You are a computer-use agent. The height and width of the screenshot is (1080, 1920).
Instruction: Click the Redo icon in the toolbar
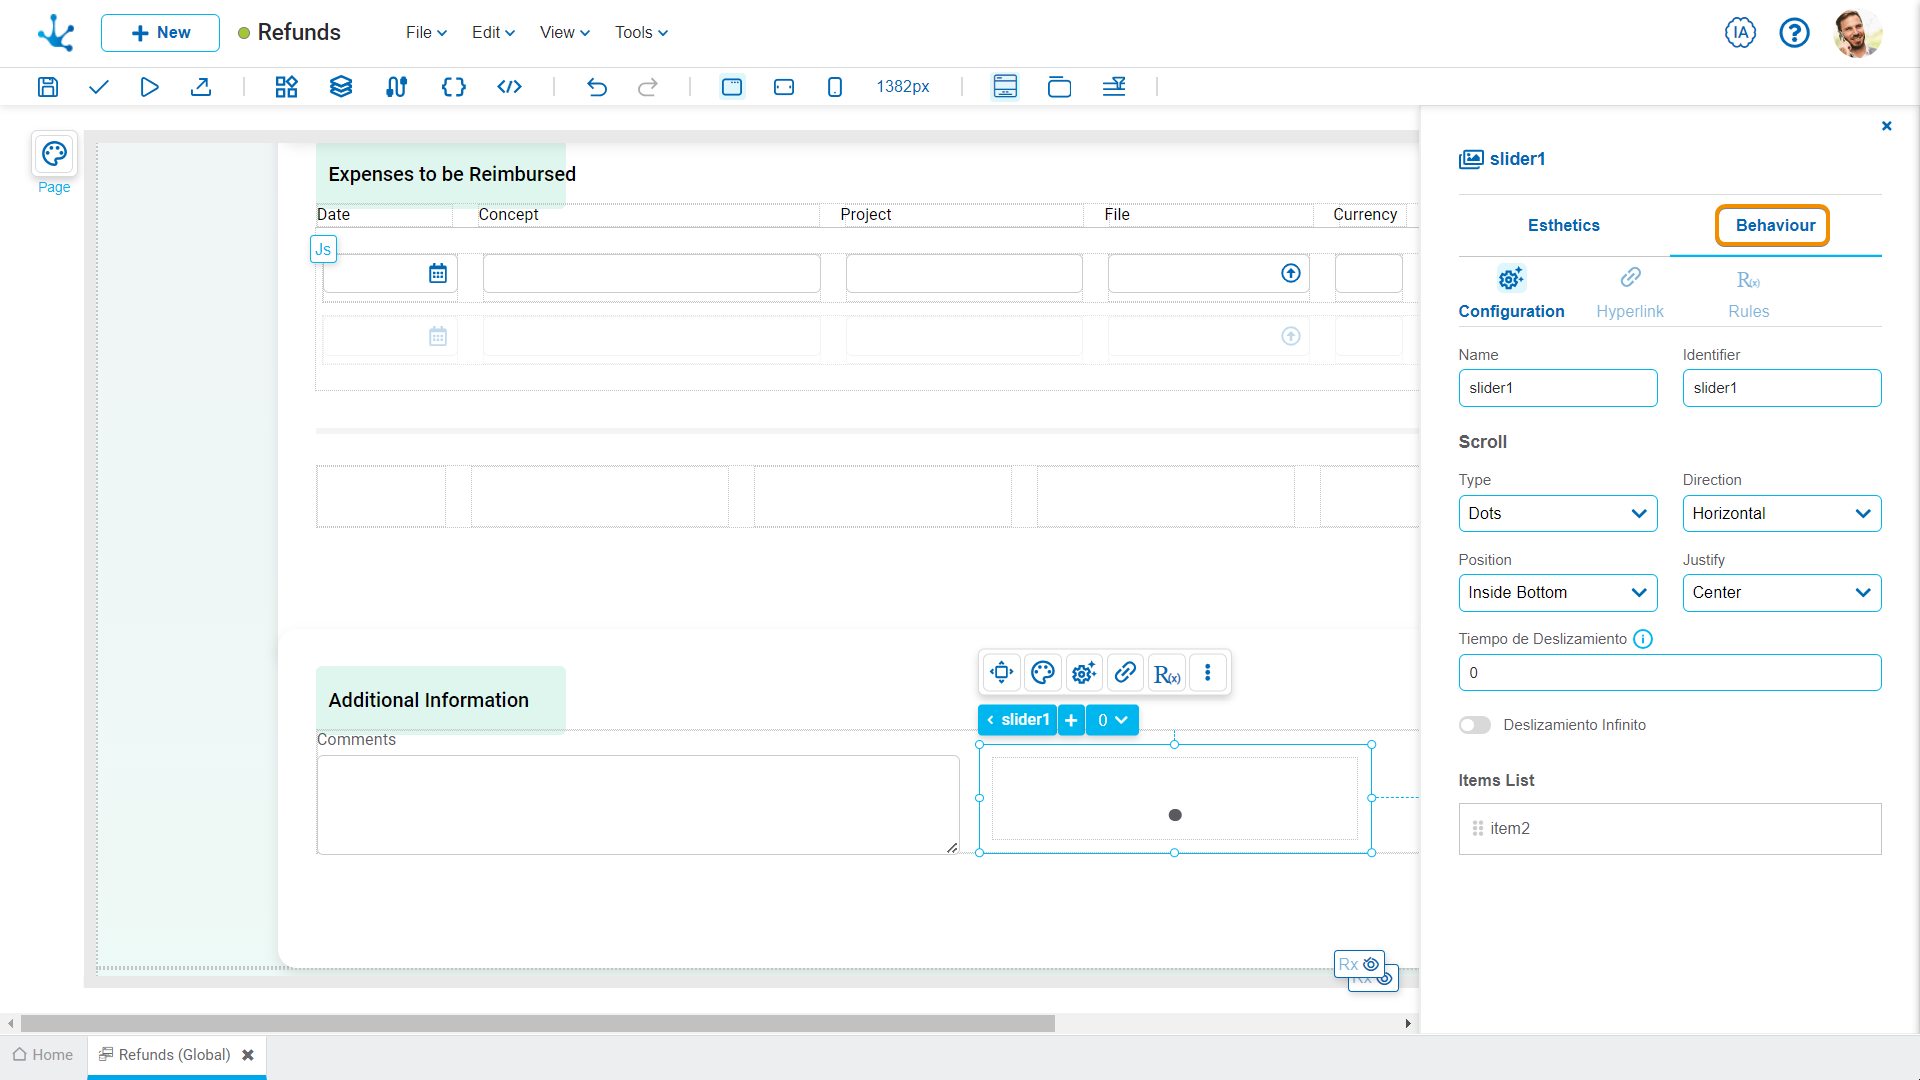pos(649,87)
